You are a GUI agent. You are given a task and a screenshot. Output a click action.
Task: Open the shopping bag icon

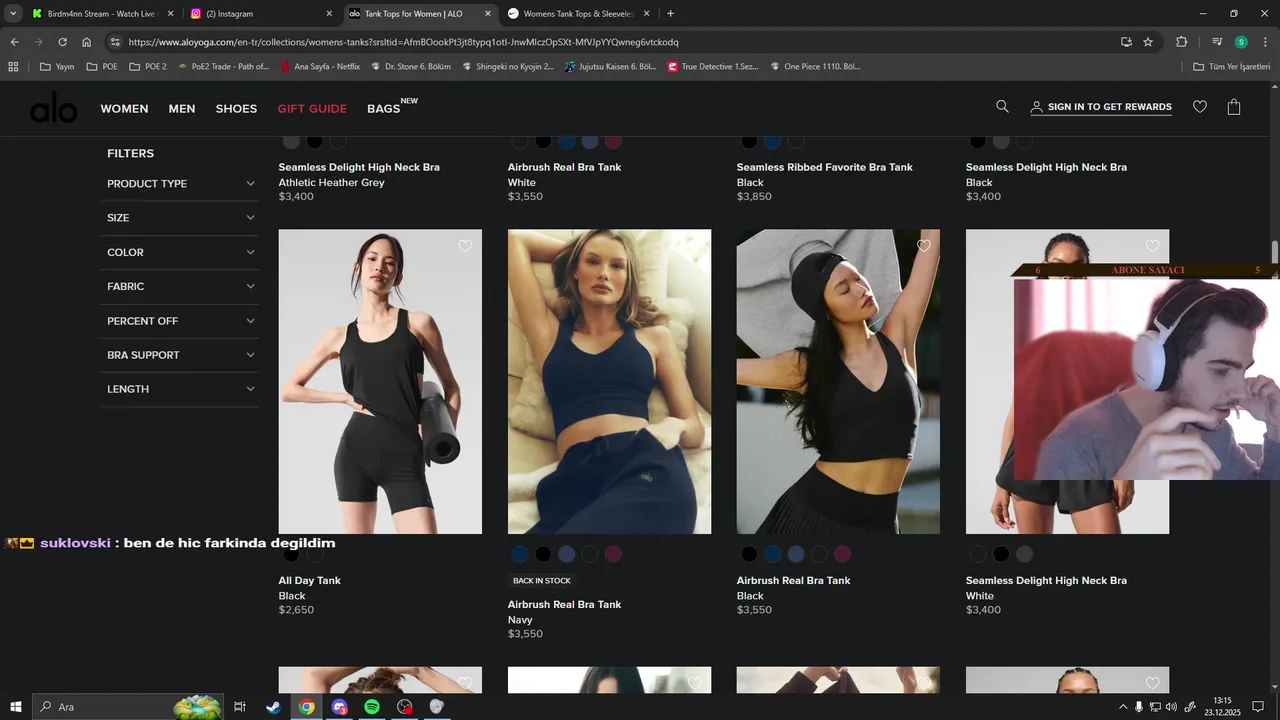click(1234, 107)
